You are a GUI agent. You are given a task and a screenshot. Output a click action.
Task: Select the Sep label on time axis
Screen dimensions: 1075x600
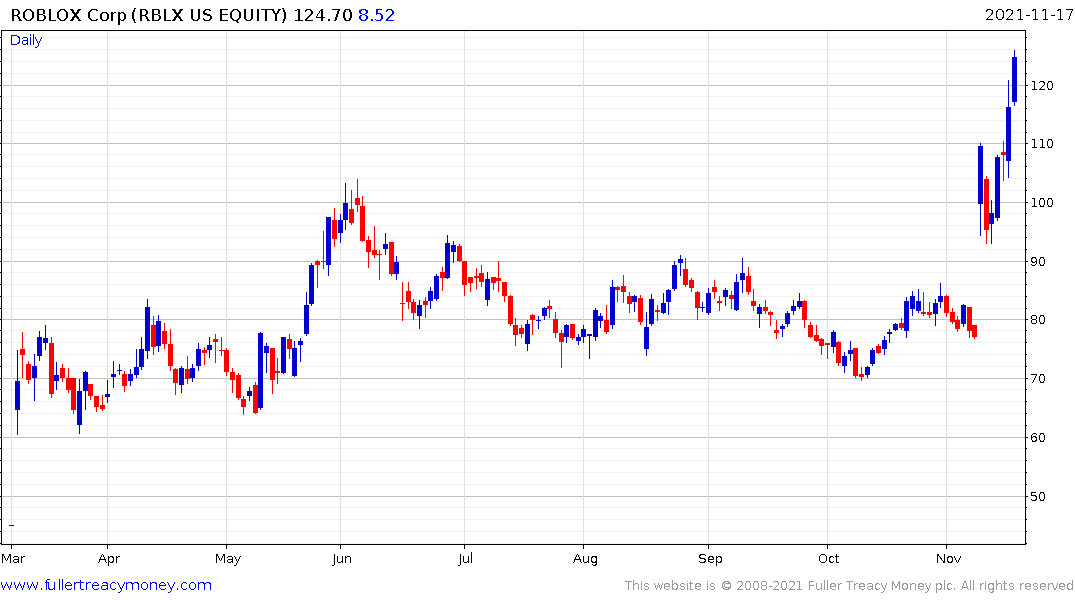click(710, 558)
